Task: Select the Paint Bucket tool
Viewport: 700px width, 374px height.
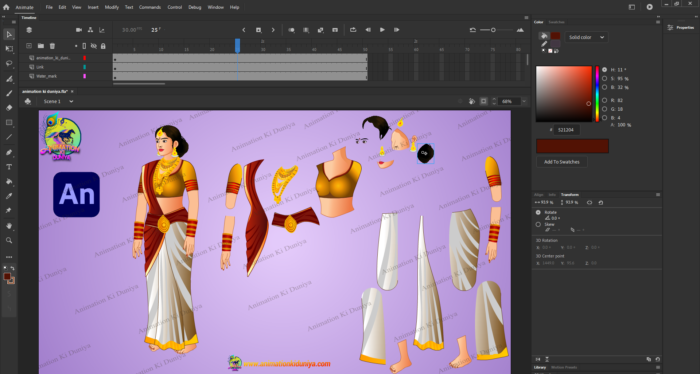Action: click(x=9, y=182)
